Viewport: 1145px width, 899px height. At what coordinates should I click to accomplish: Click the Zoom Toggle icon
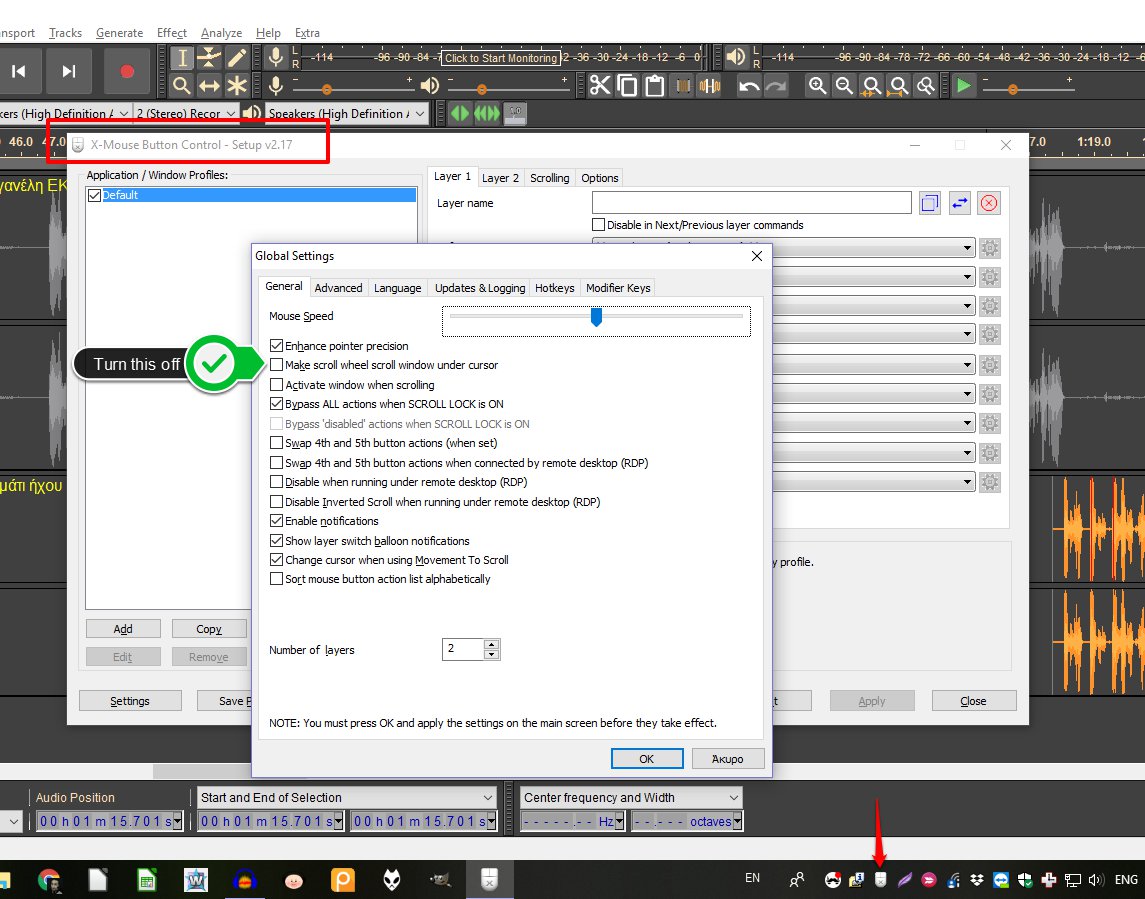tap(926, 85)
